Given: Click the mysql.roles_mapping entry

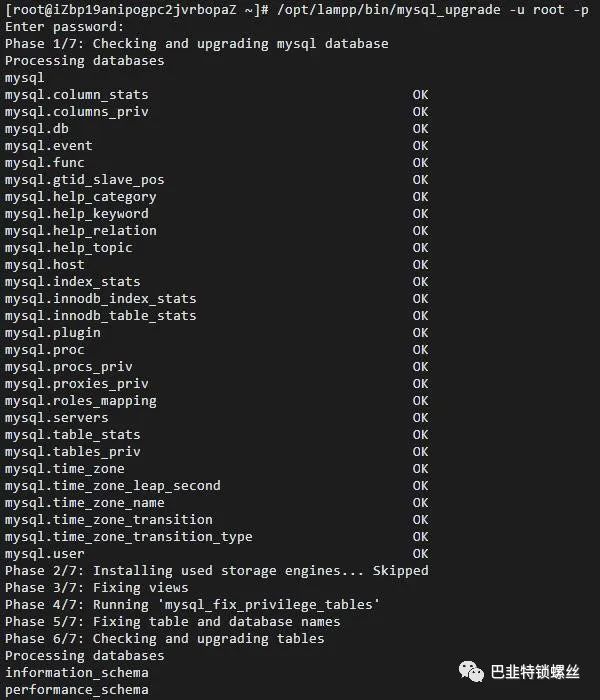Looking at the screenshot, I should click(80, 401).
